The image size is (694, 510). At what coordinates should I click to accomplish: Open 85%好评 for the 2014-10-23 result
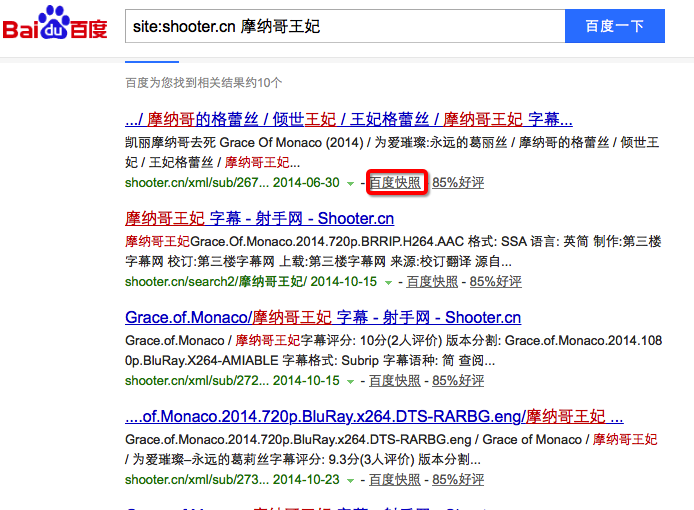tap(458, 479)
